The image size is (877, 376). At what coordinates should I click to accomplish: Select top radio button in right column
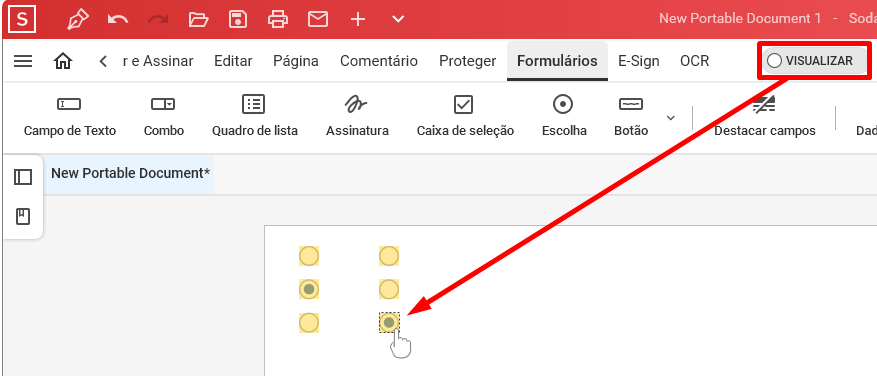(x=389, y=256)
